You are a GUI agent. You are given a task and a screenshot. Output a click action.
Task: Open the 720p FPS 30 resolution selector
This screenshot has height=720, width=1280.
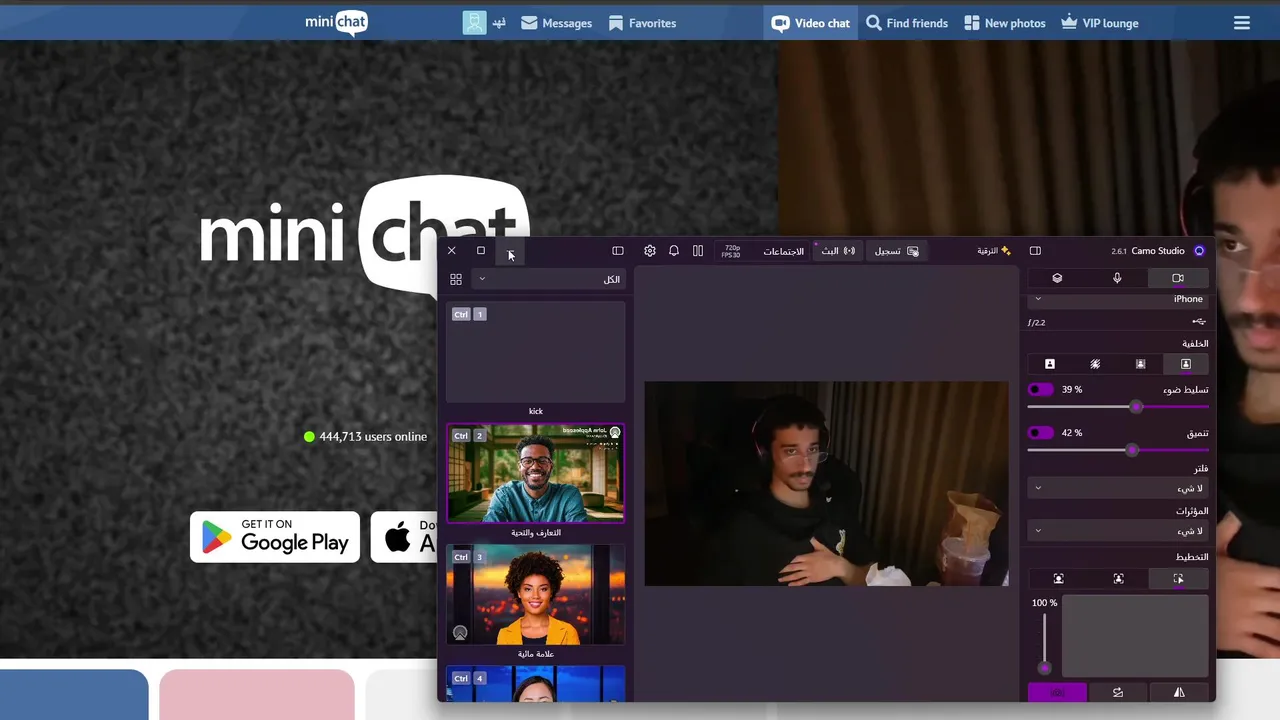click(x=732, y=251)
